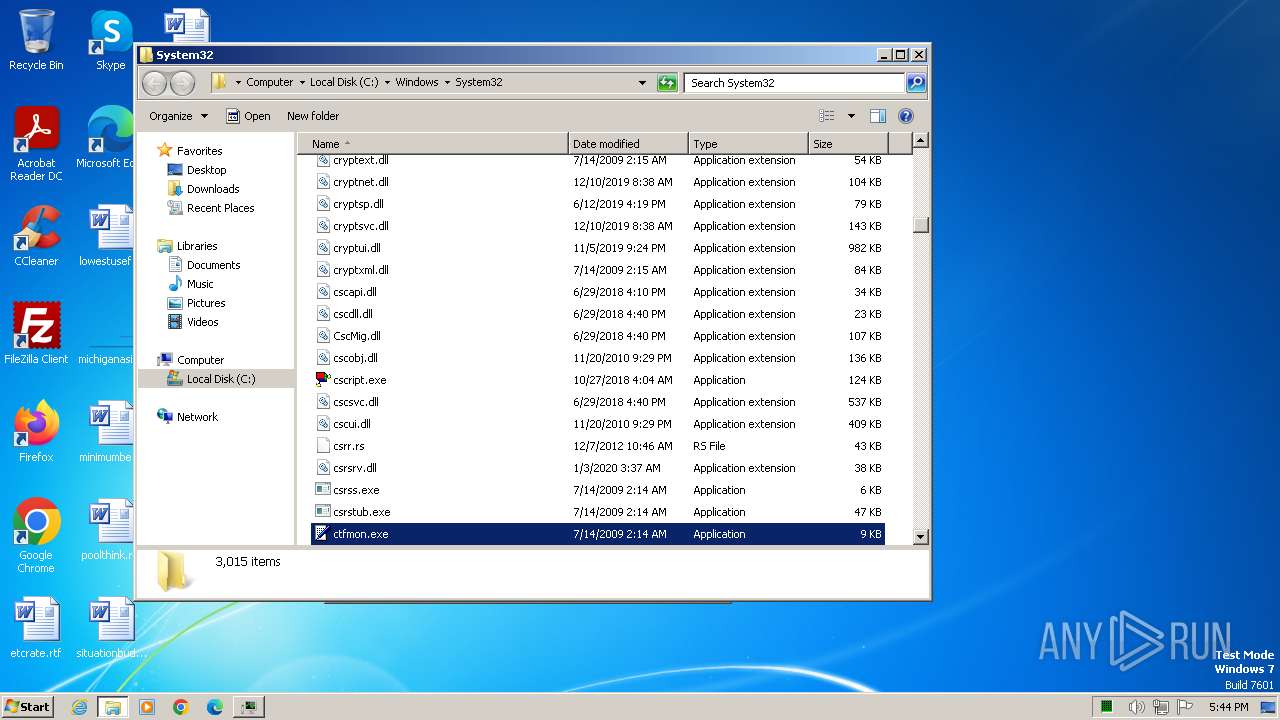Click the Change your view icon

pyautogui.click(x=826, y=116)
